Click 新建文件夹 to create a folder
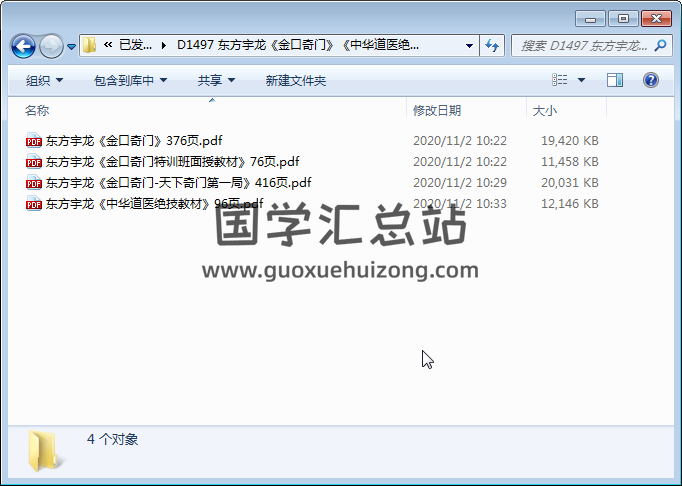The height and width of the screenshot is (486, 682). (296, 80)
